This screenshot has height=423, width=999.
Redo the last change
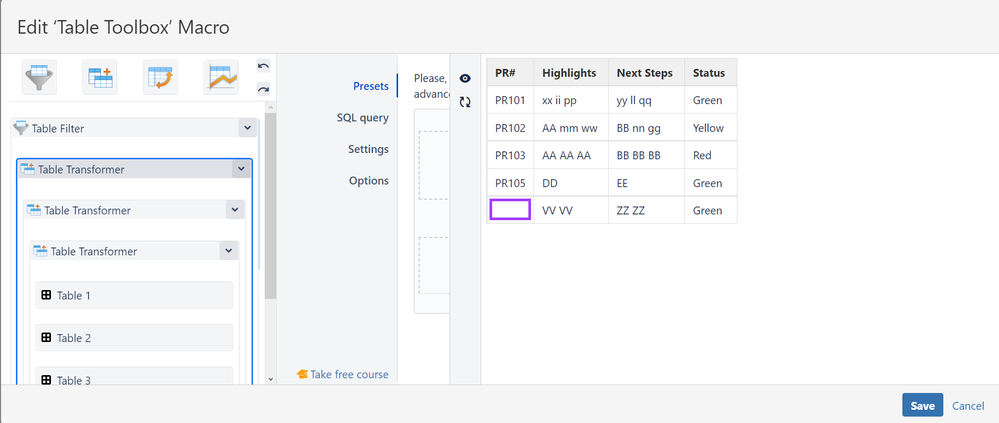[x=263, y=89]
